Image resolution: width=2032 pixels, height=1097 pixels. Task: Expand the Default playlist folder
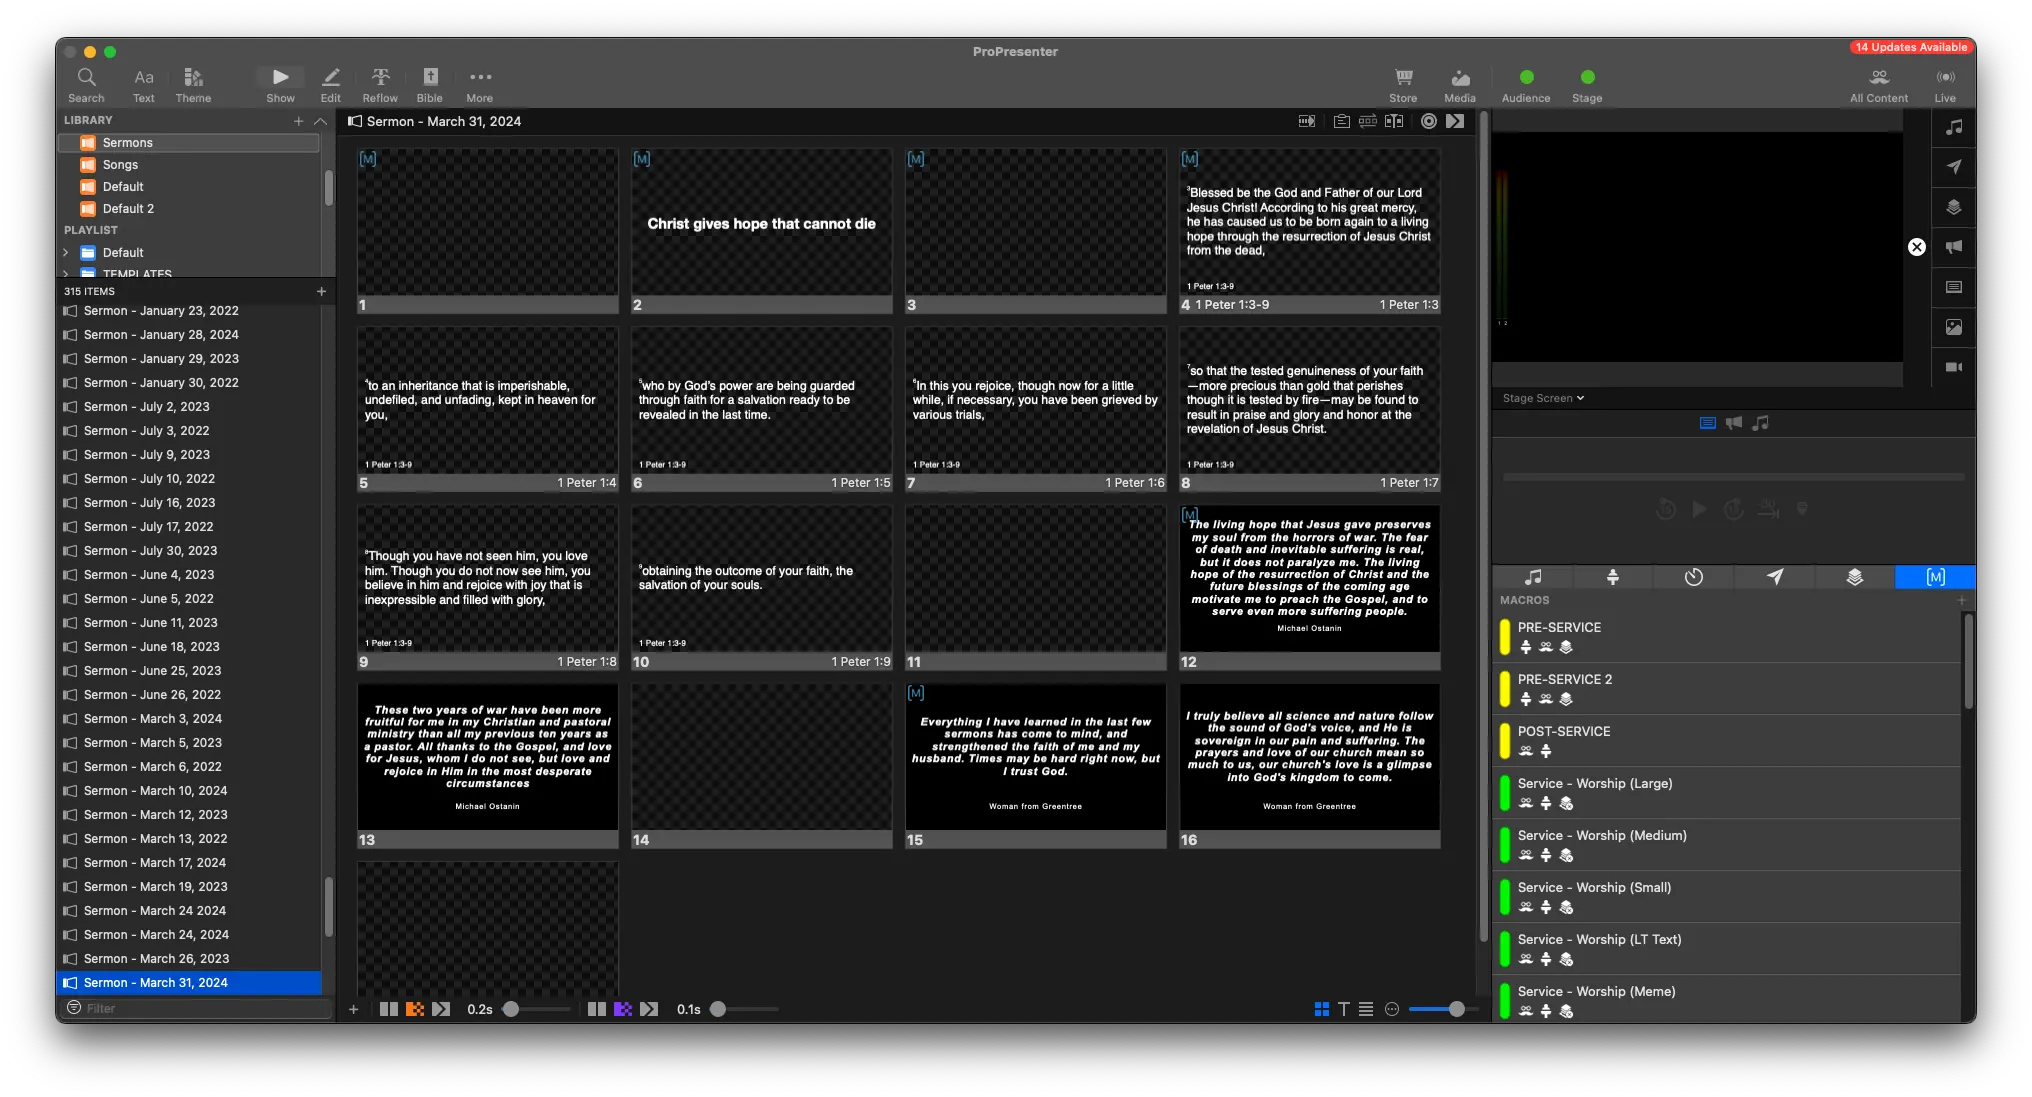66,253
